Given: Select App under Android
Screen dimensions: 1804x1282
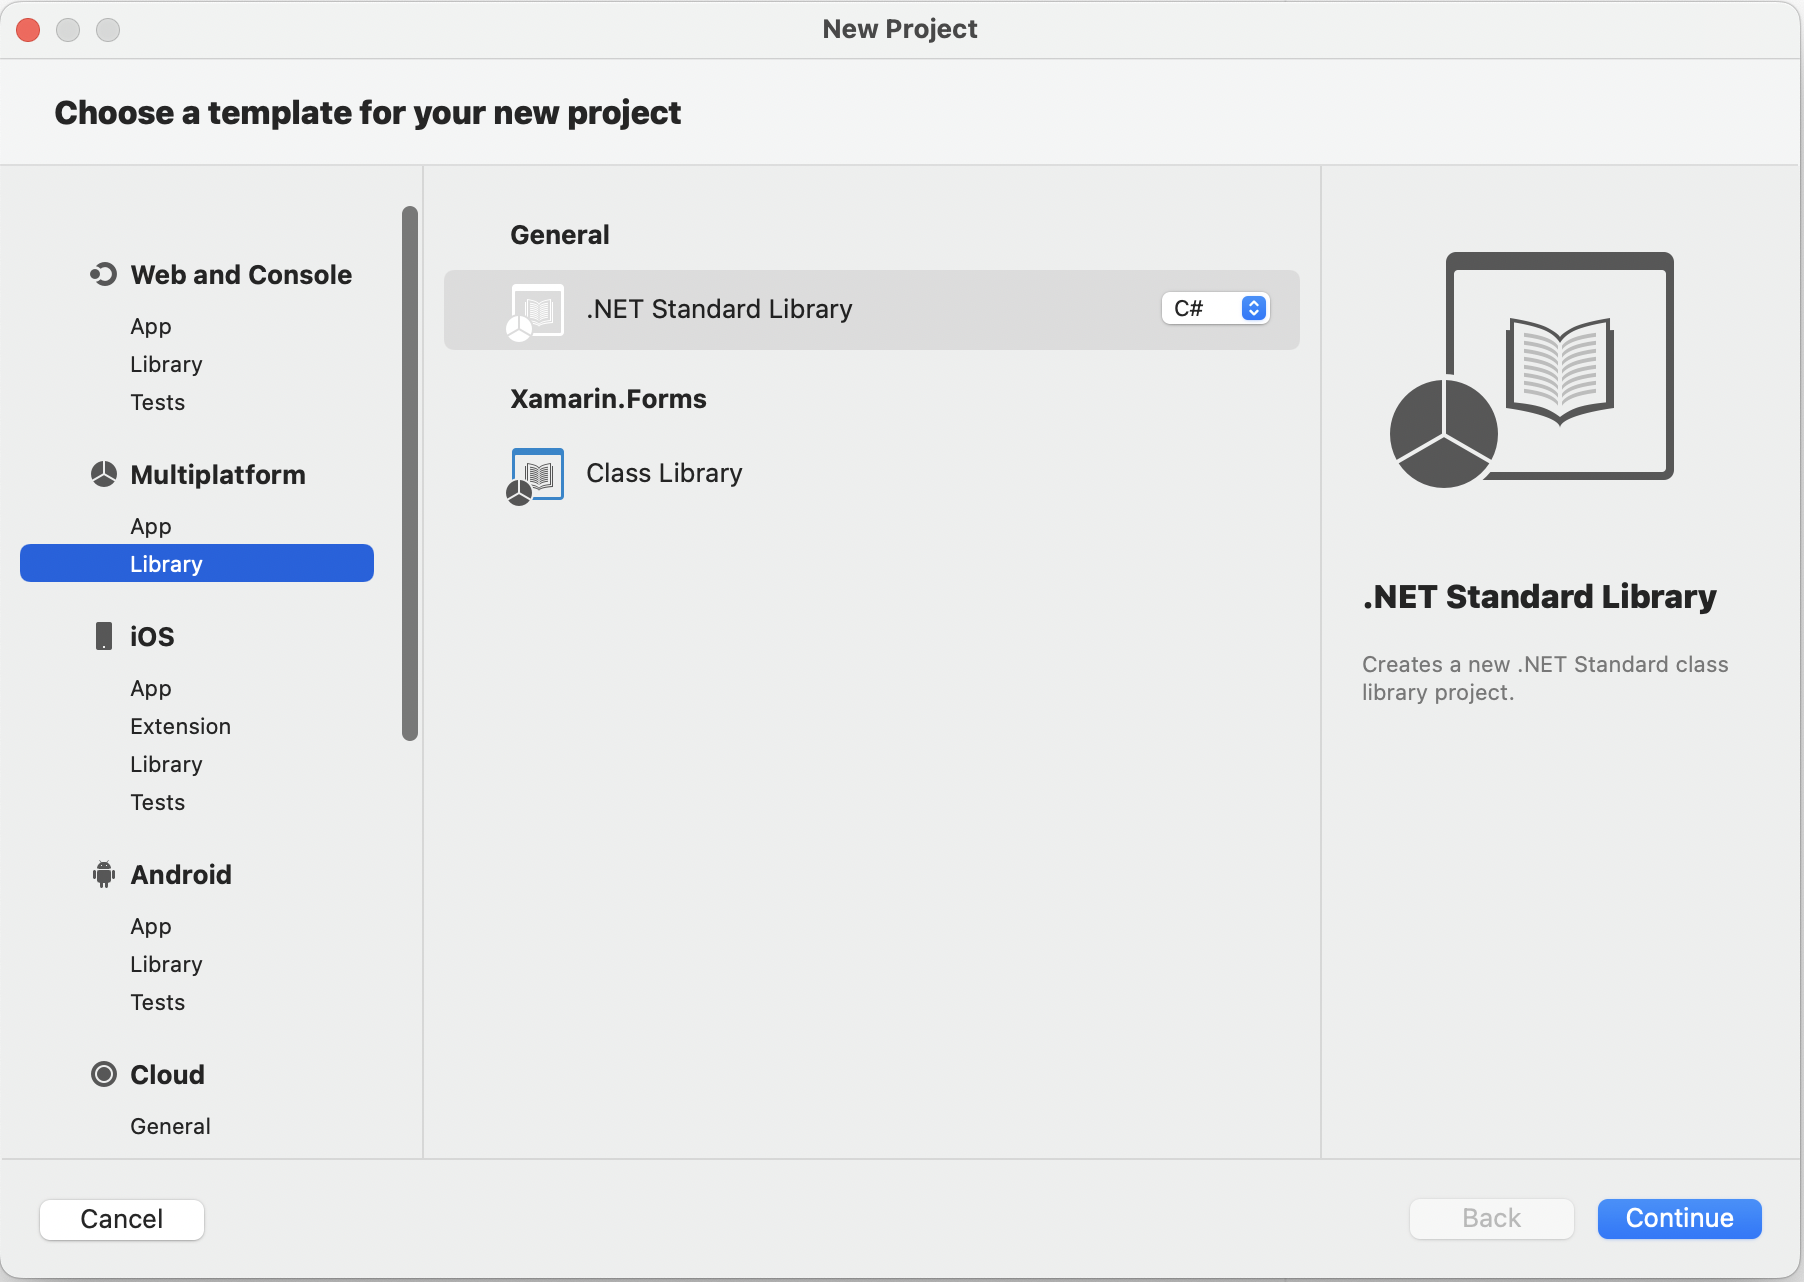Looking at the screenshot, I should point(151,926).
